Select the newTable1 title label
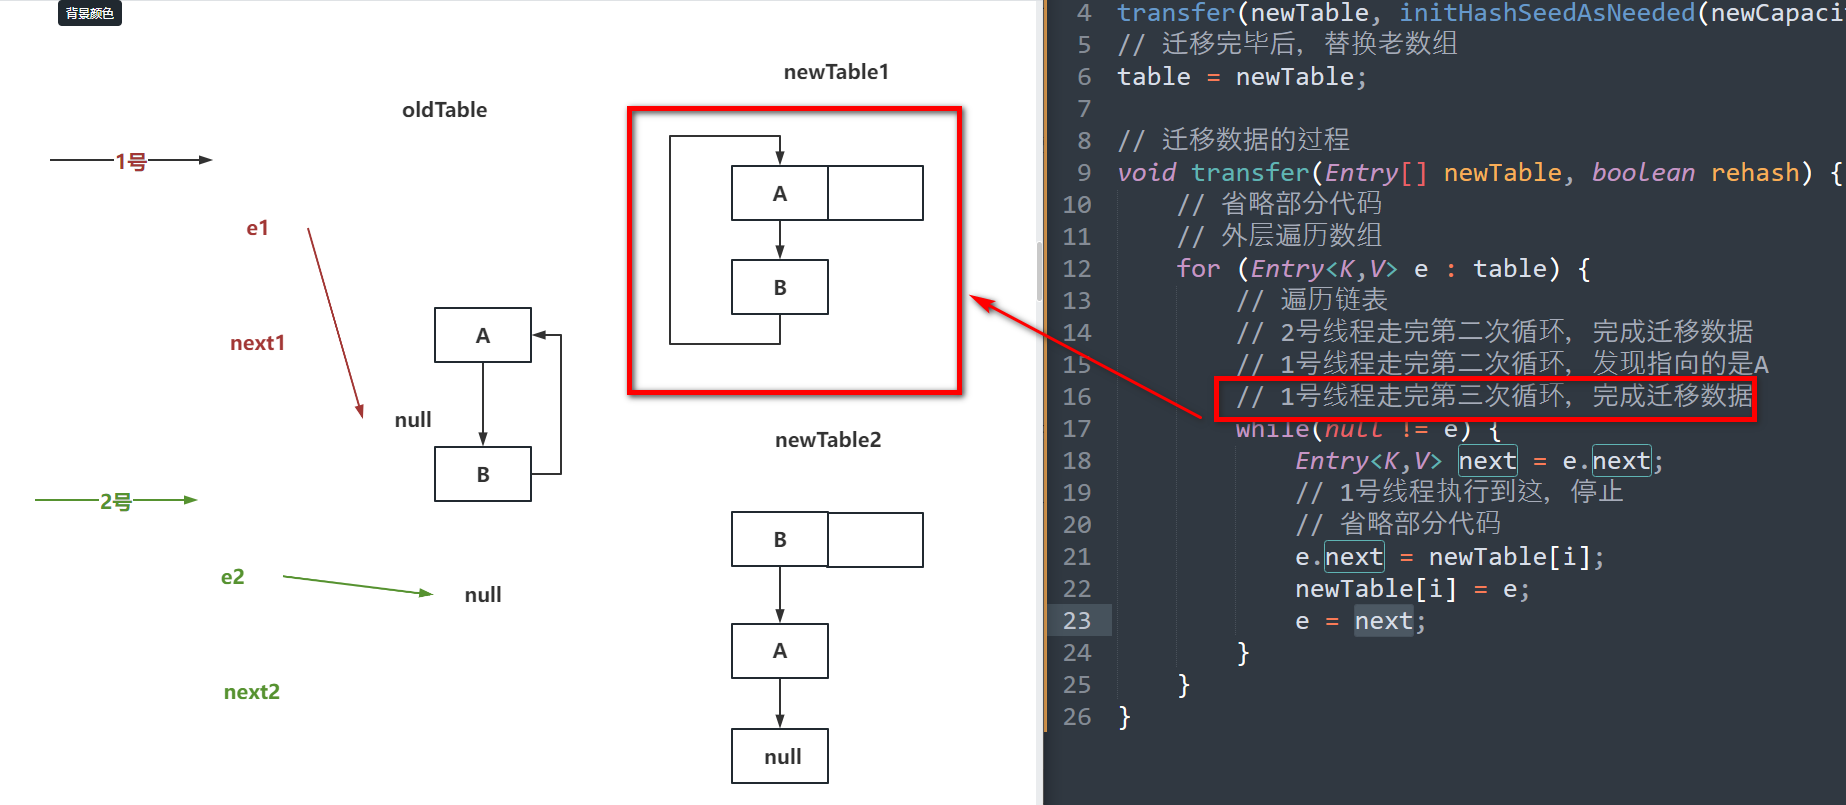The width and height of the screenshot is (1846, 805). point(836,72)
